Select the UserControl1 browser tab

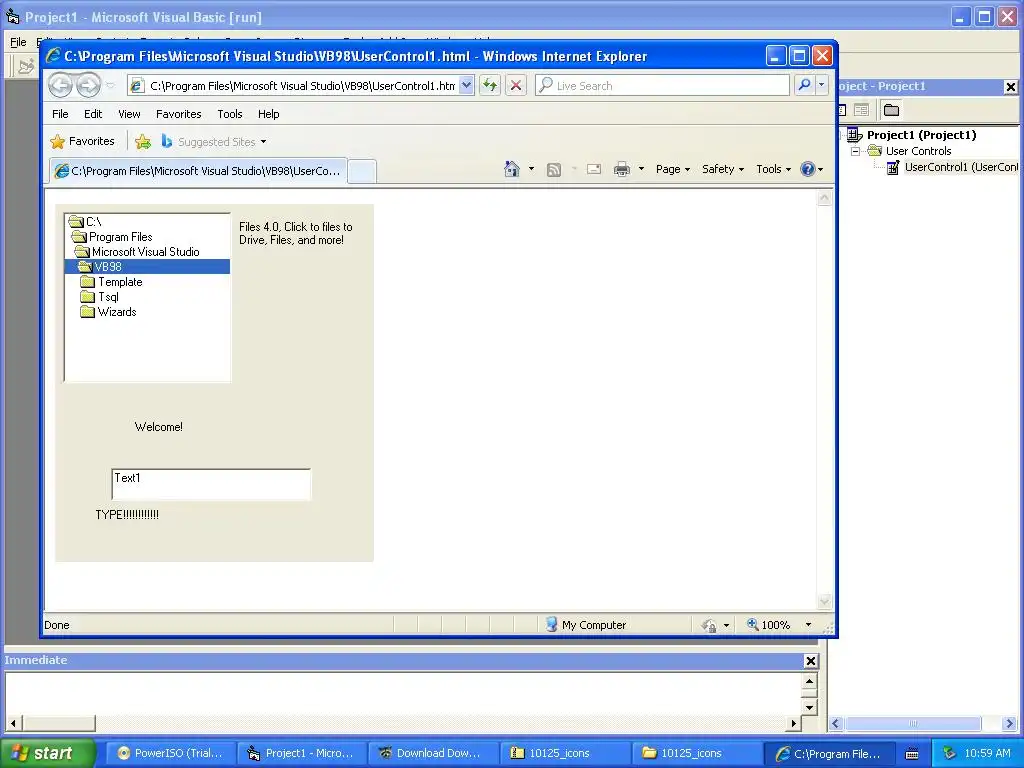(x=198, y=171)
